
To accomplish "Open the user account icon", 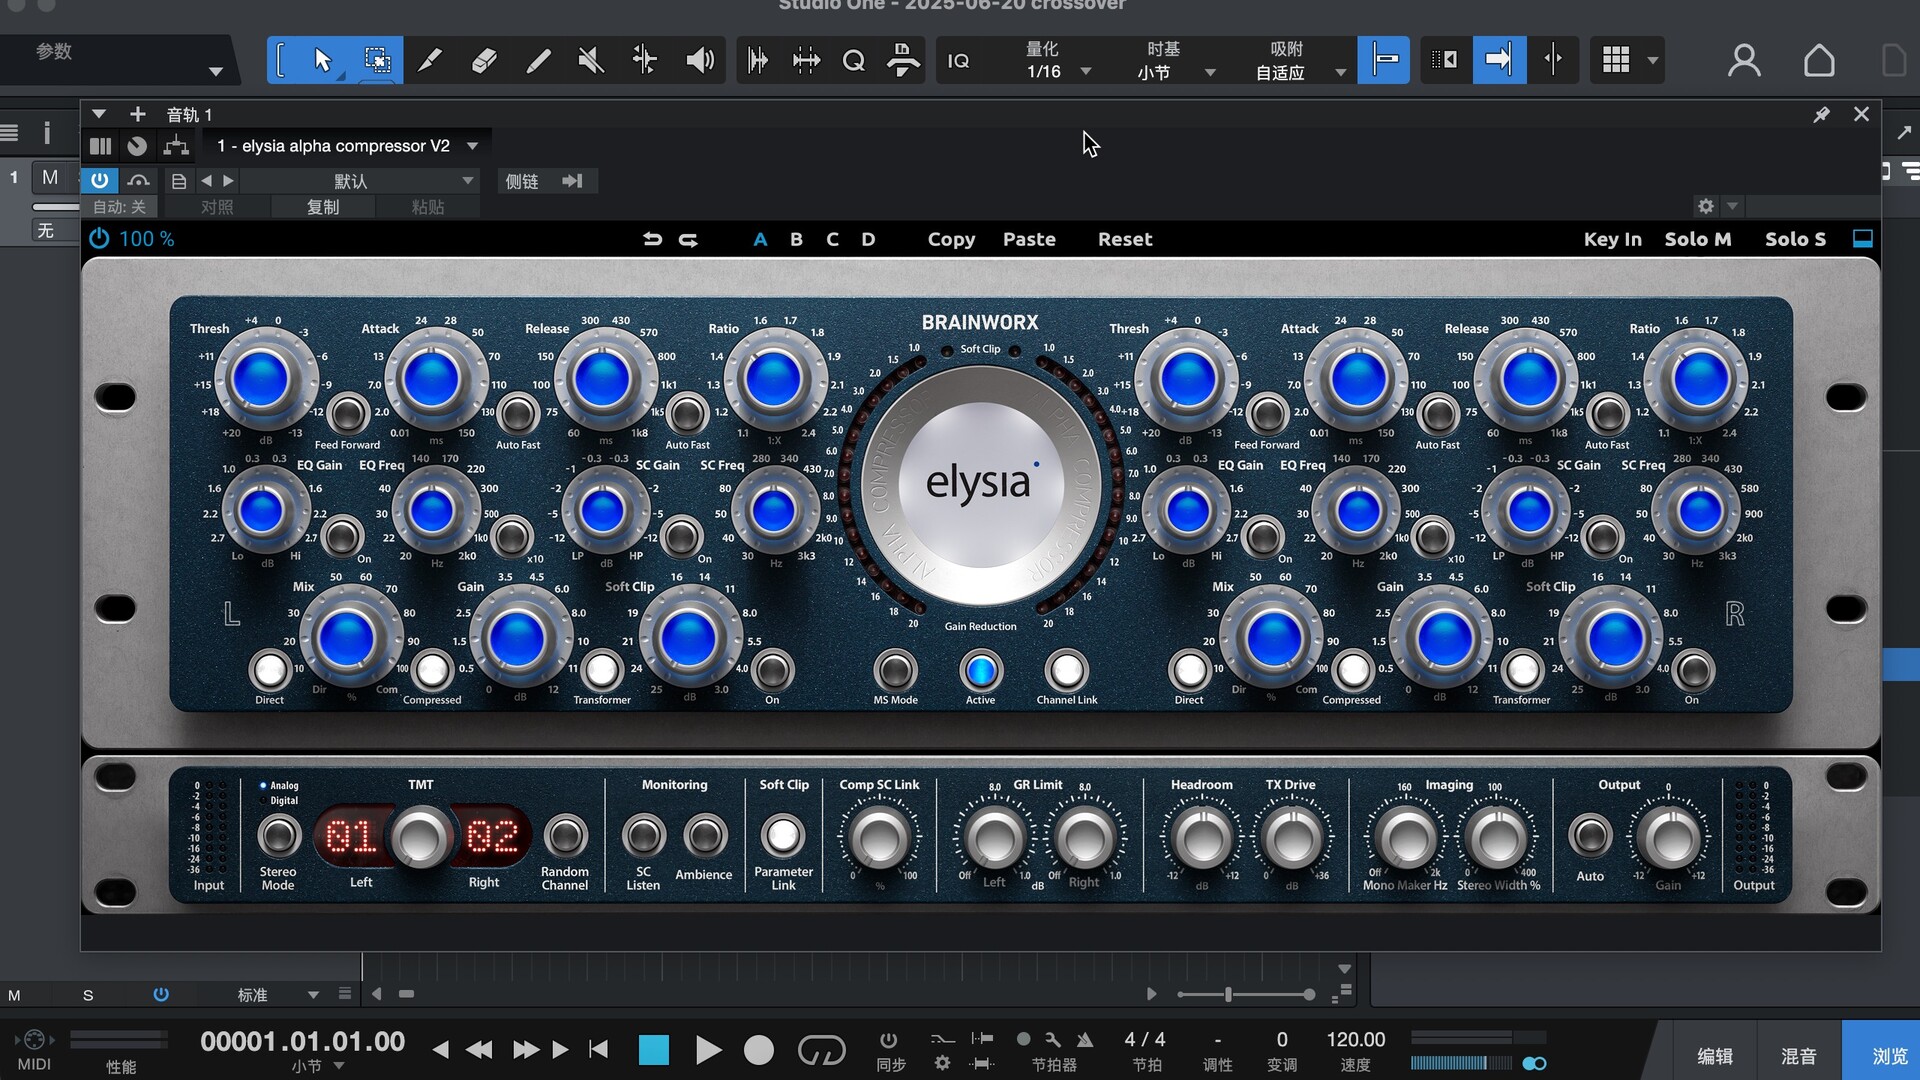I will coord(1744,61).
